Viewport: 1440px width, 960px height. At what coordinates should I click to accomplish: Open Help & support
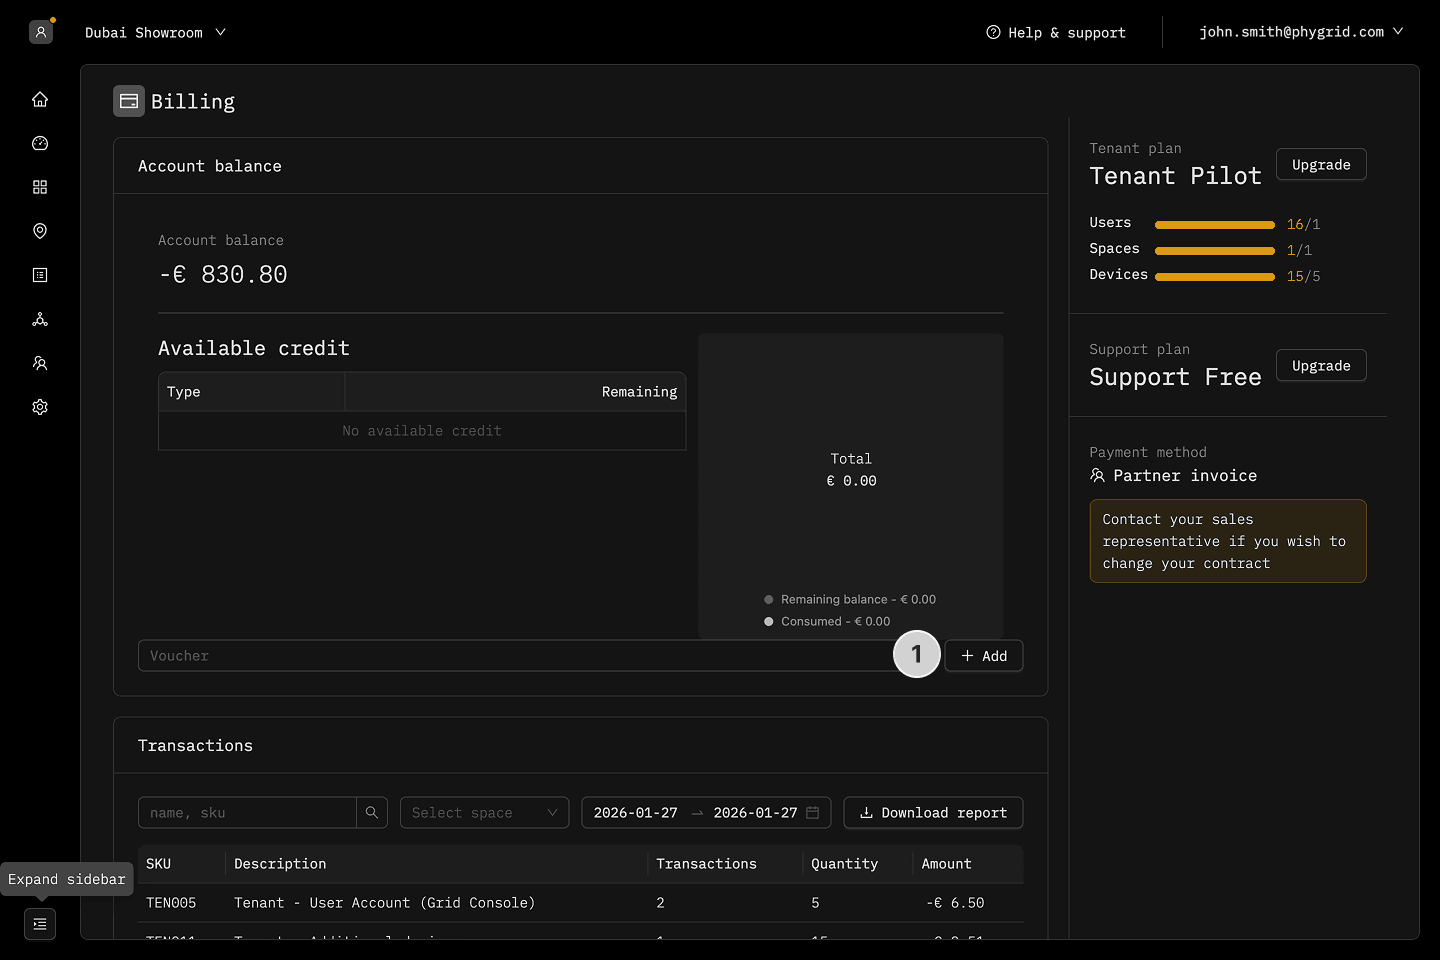(1056, 32)
